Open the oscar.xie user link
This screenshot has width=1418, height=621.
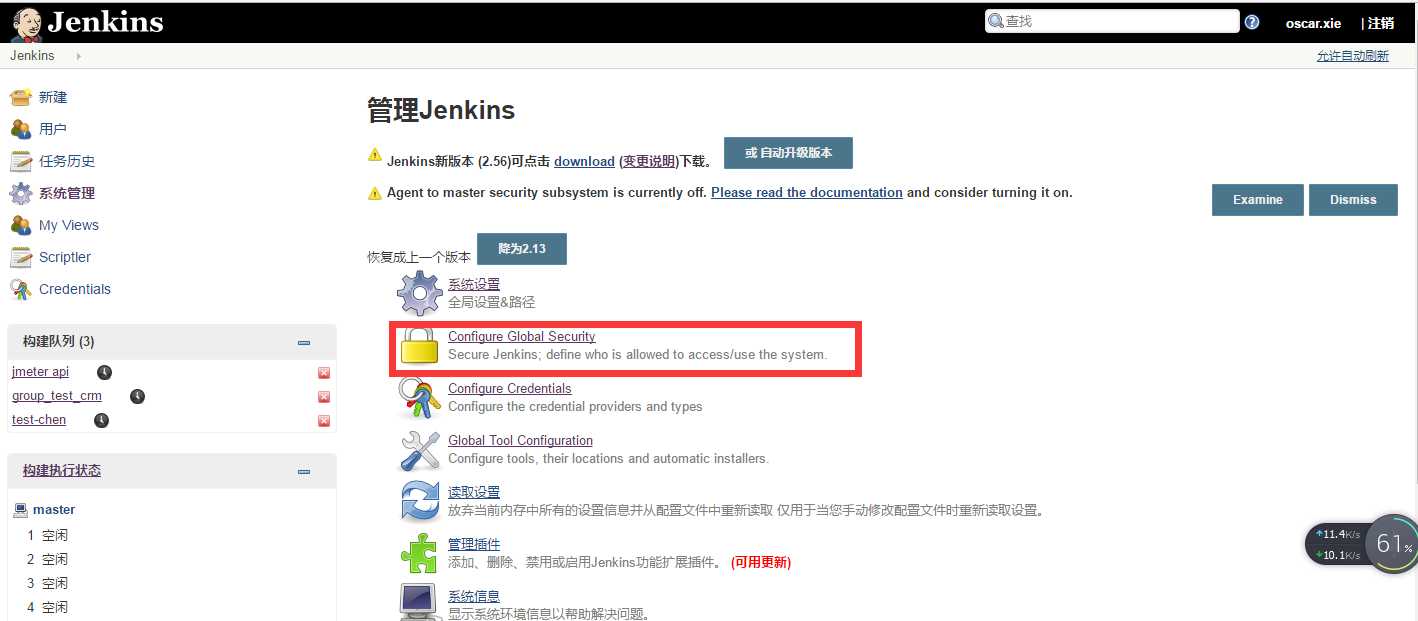tap(1313, 23)
